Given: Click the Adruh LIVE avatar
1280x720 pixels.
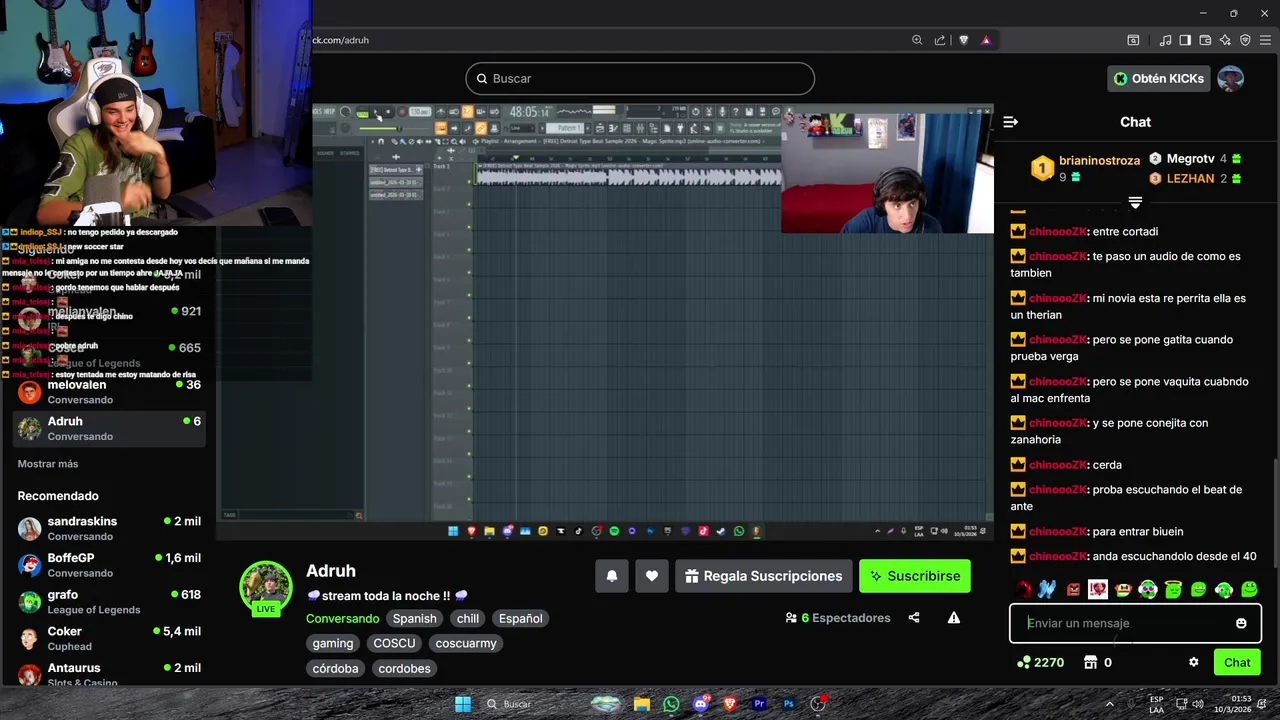Looking at the screenshot, I should pyautogui.click(x=265, y=587).
